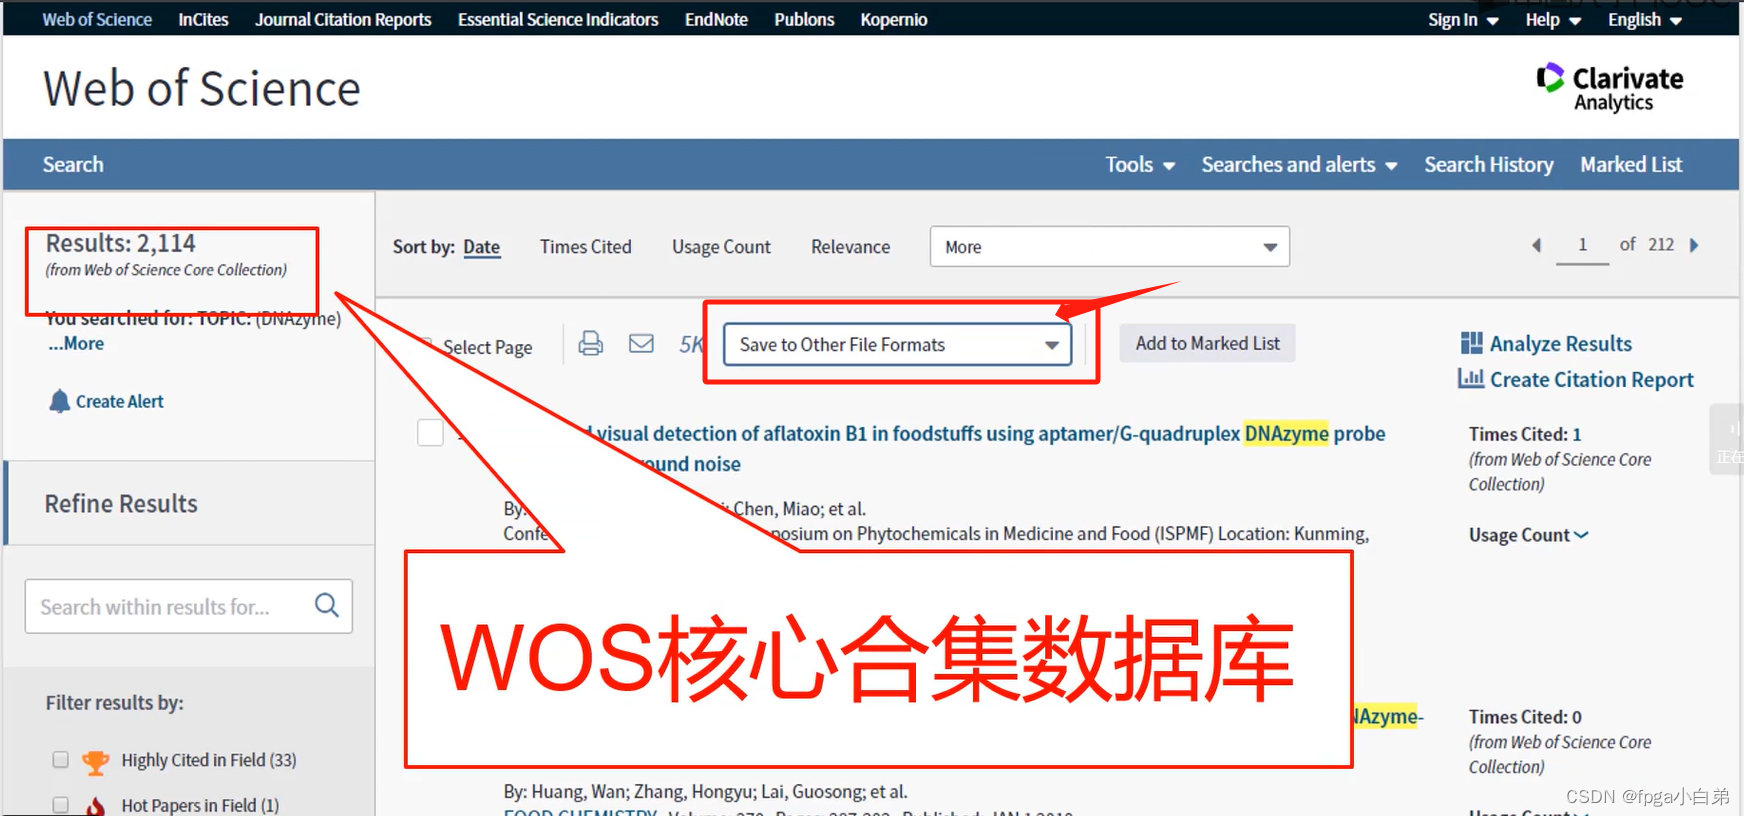Click the ...More link under search query
Viewport: 1744px width, 816px height.
(x=76, y=343)
